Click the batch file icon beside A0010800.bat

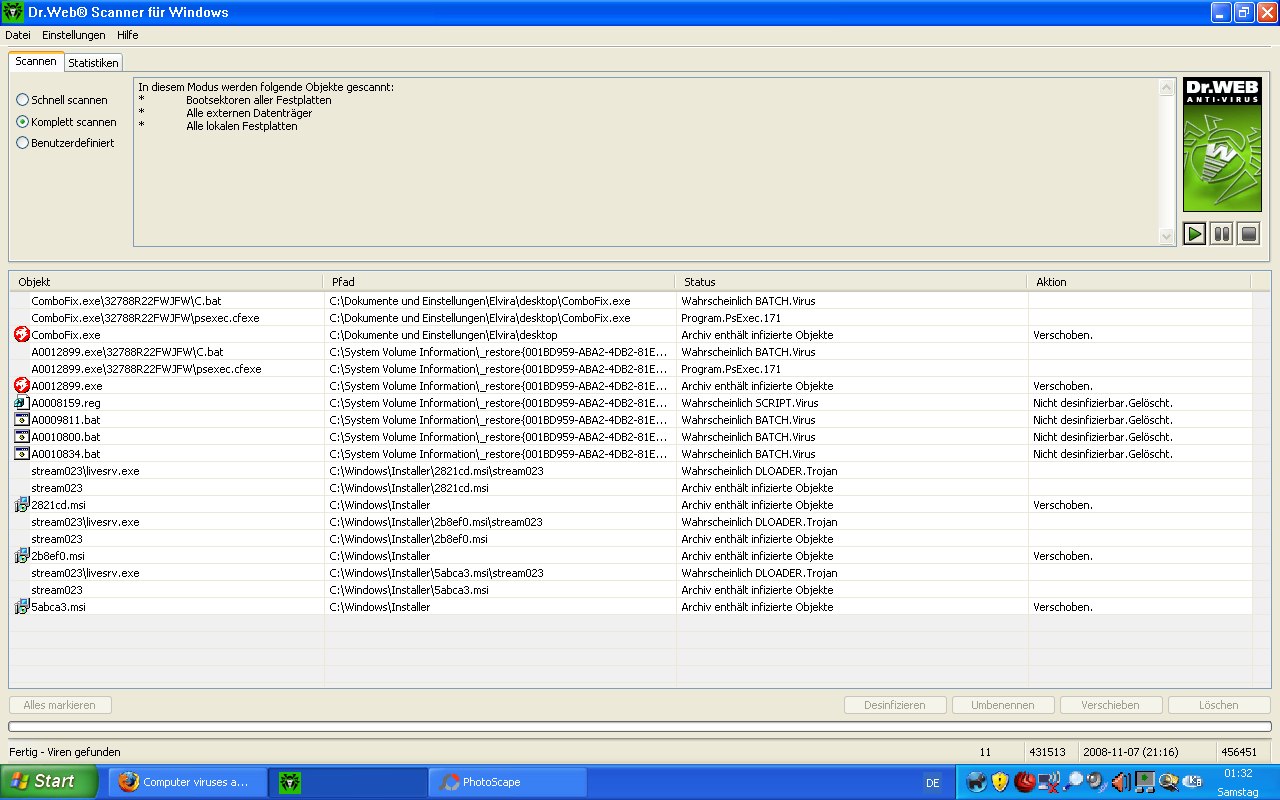pos(22,436)
